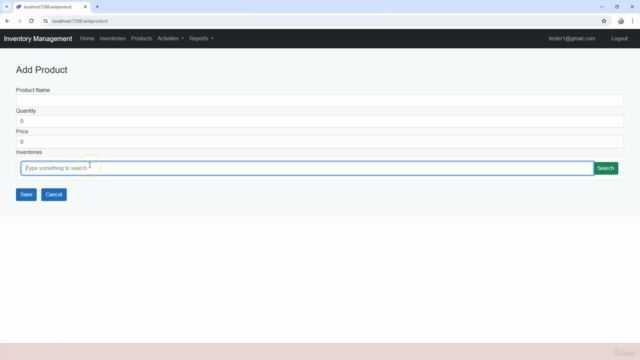Image resolution: width=640 pixels, height=360 pixels.
Task: Click the Add Product heading
Action: point(42,70)
